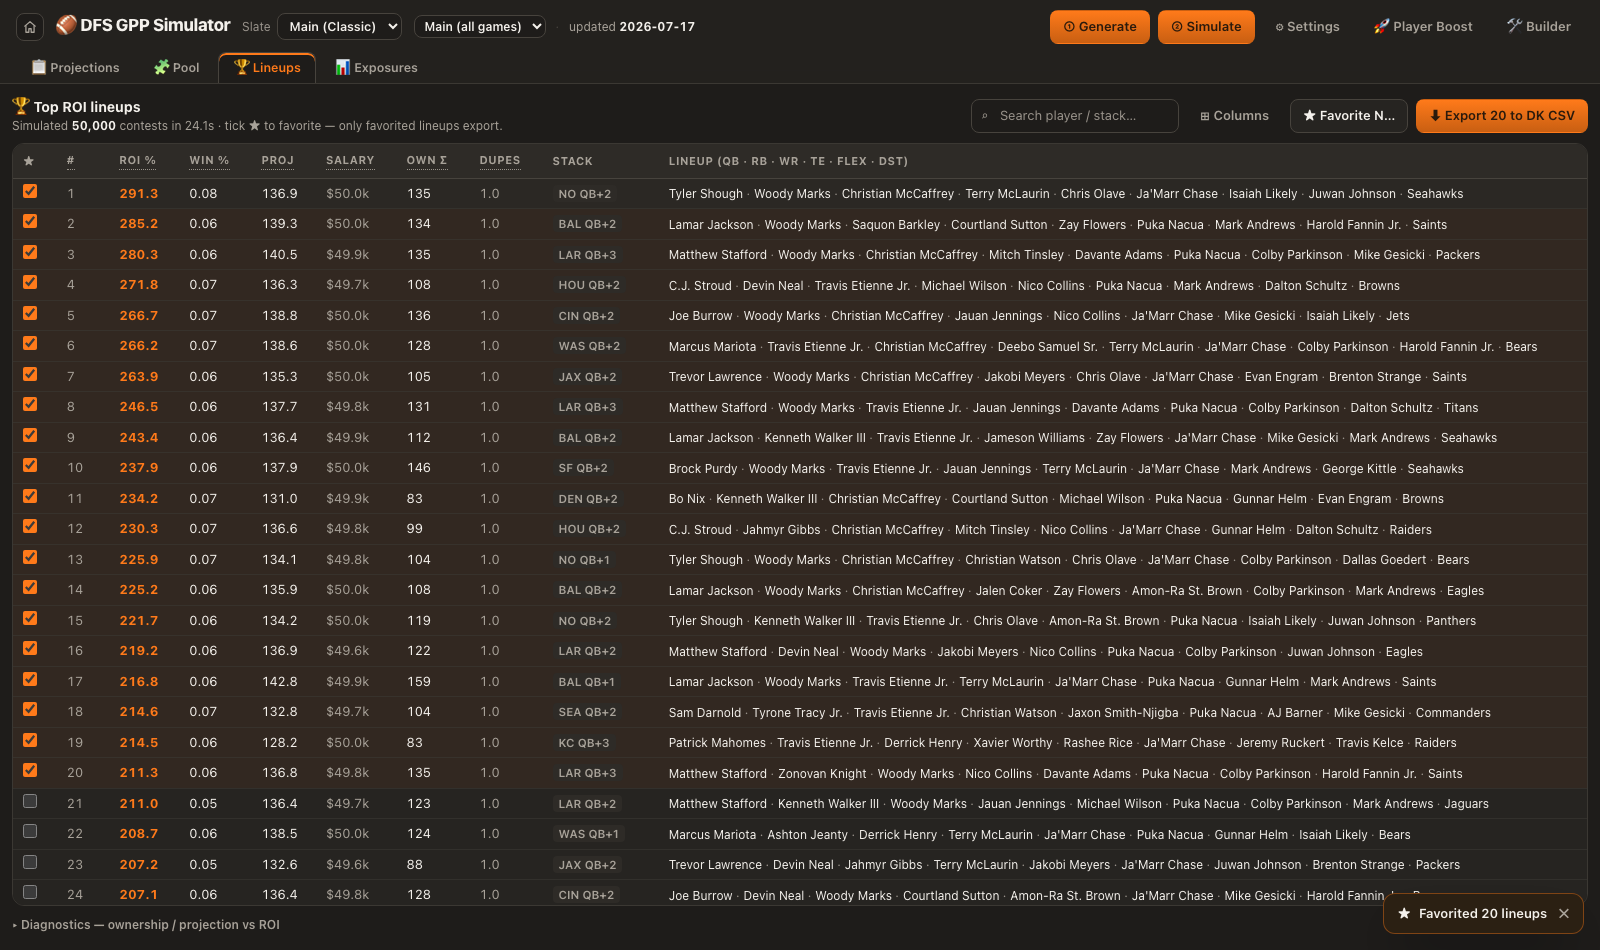Click the Search player / stack field
Screen dimensions: 1600x950
[x=1075, y=116]
